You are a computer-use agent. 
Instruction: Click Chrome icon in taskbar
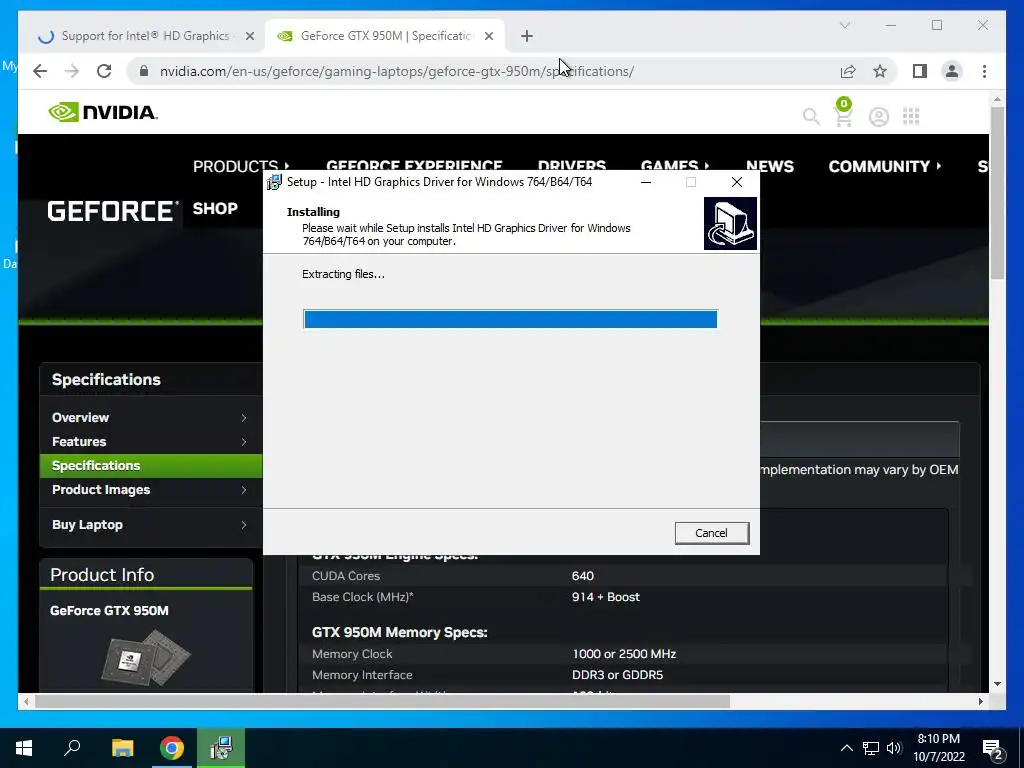(x=172, y=748)
